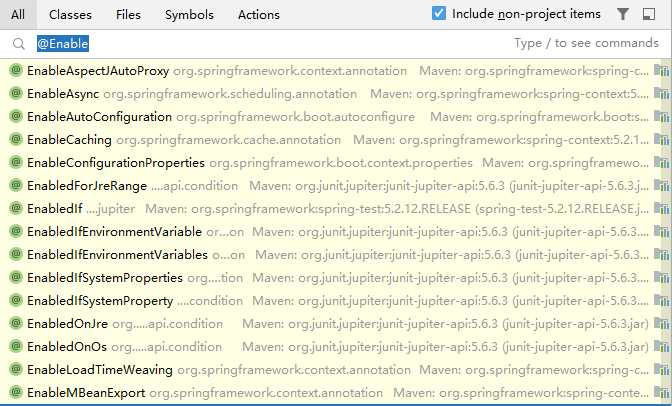This screenshot has width=672, height=406.
Task: Click annotation icon beside EnabledIf
Action: (16, 208)
